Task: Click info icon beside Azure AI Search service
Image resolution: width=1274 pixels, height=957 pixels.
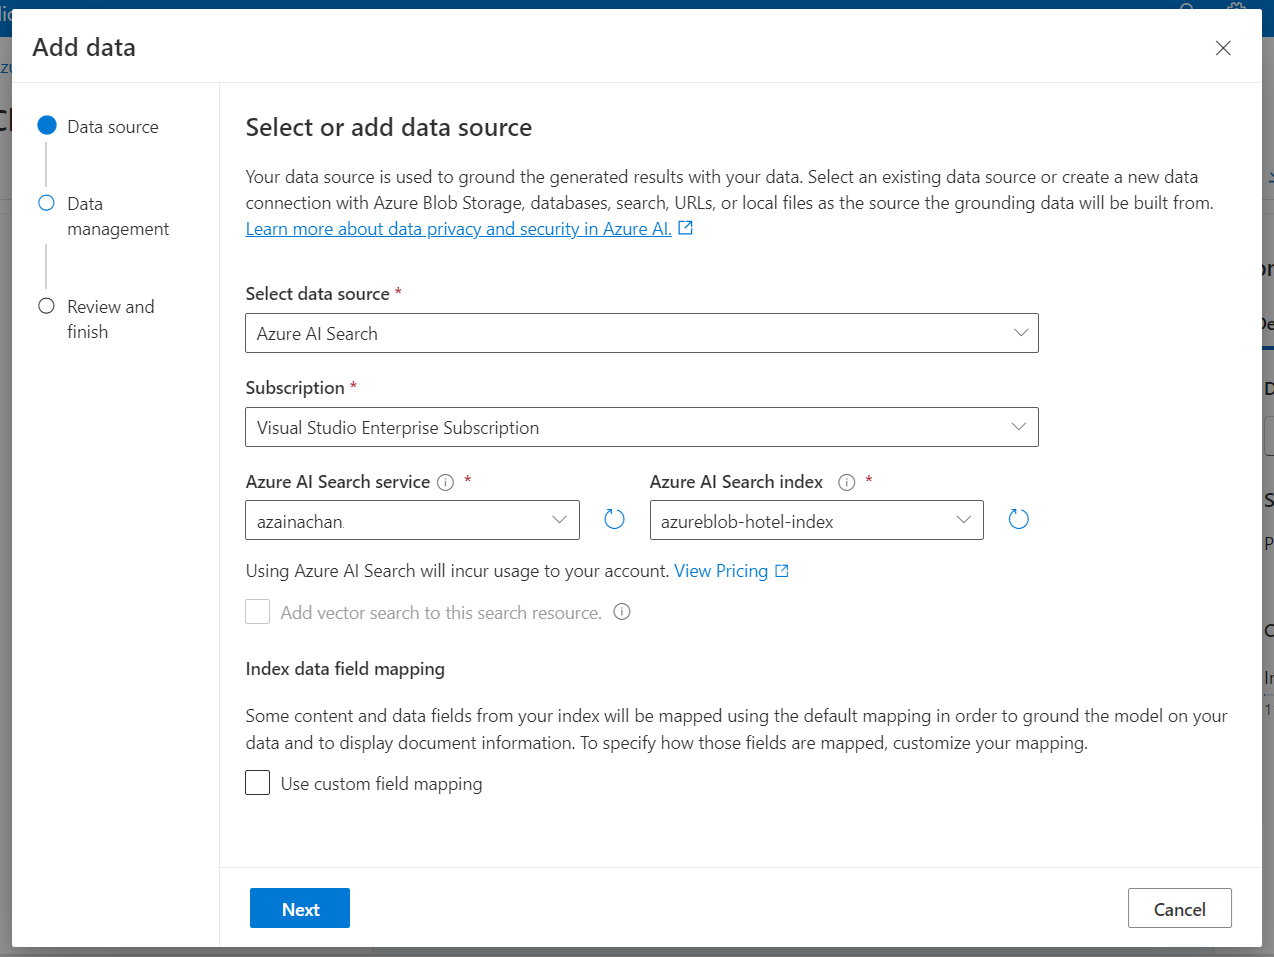Action: pos(446,483)
